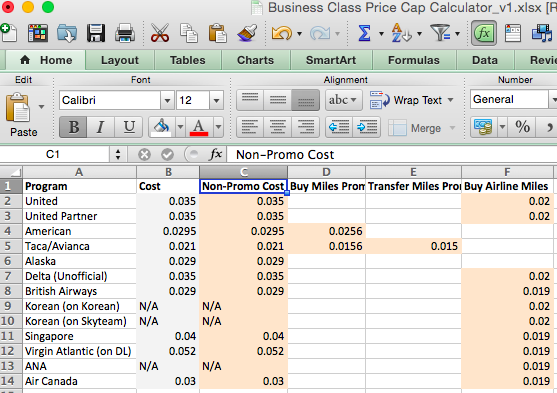Apply percent style formatting

tap(523, 127)
